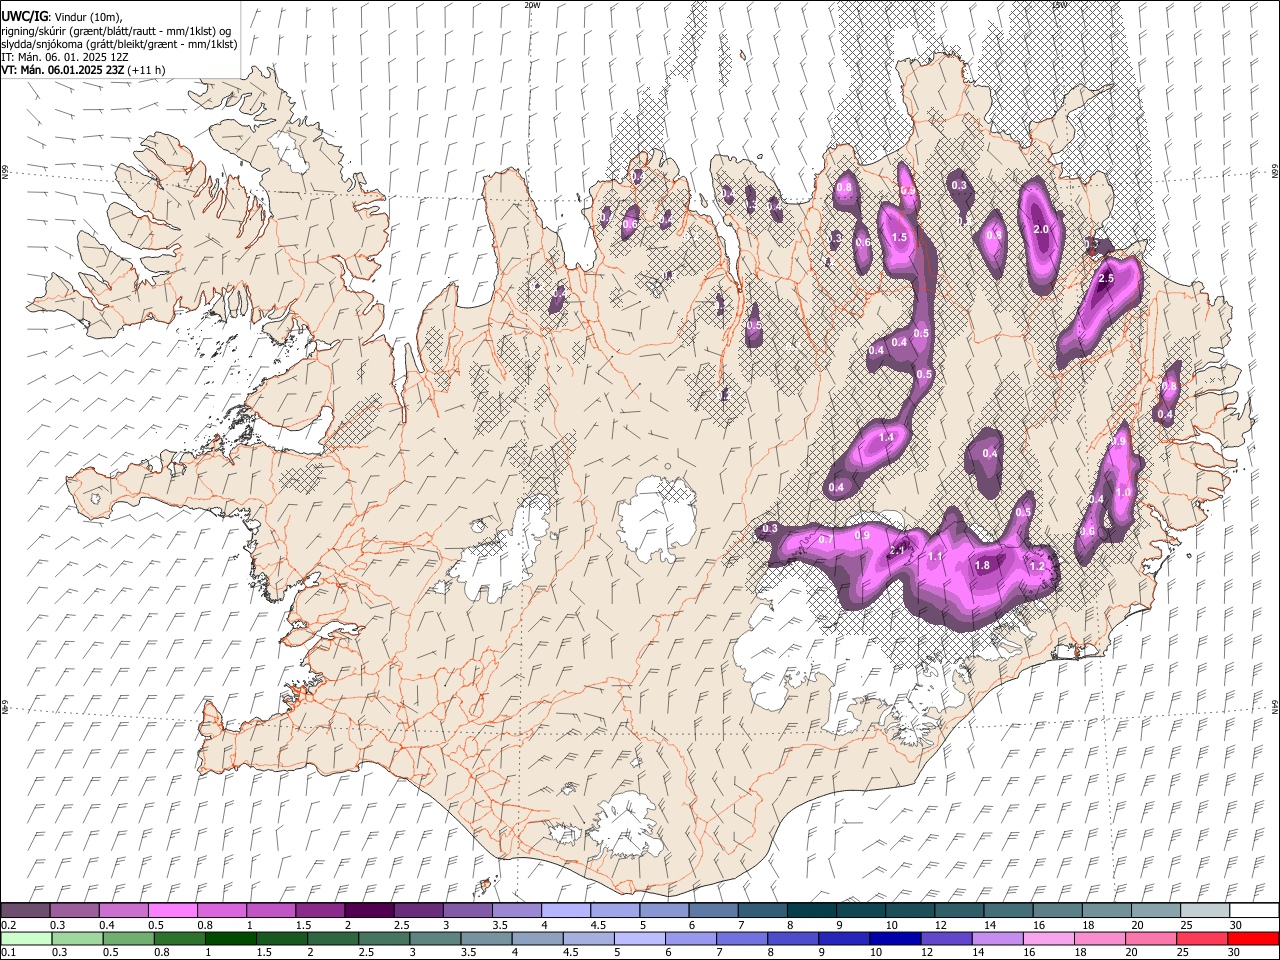Click the 0.2 label under the upper legend
Image resolution: width=1280 pixels, height=960 pixels.
click(8, 925)
